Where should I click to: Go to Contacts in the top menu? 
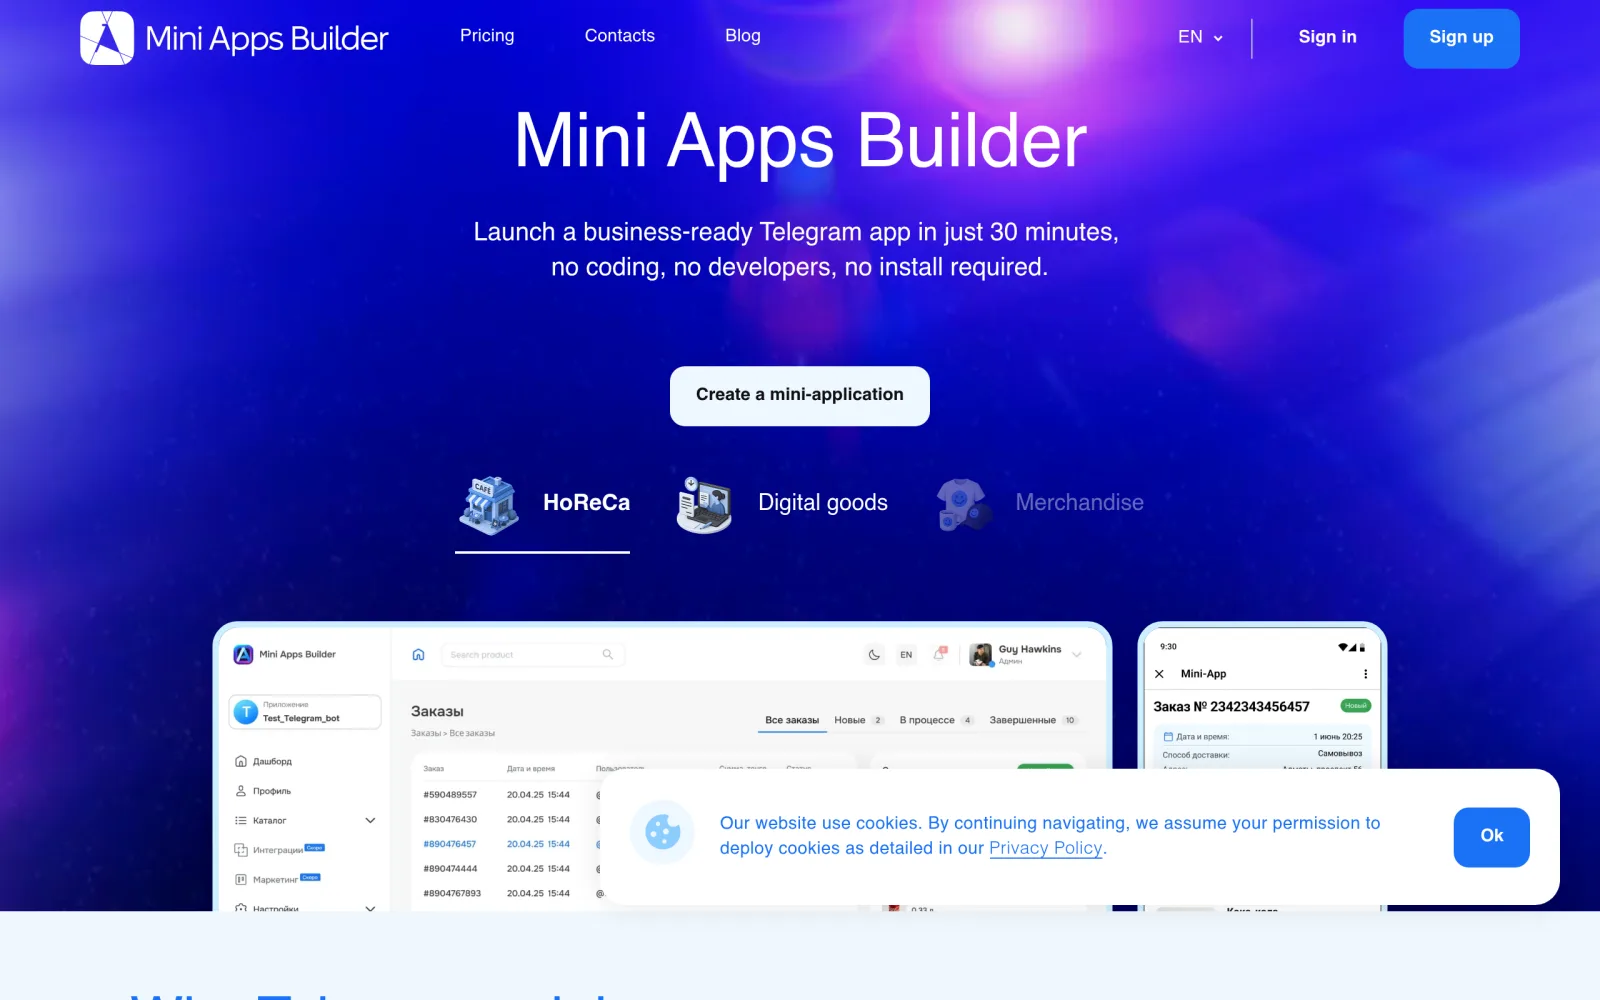pyautogui.click(x=620, y=36)
